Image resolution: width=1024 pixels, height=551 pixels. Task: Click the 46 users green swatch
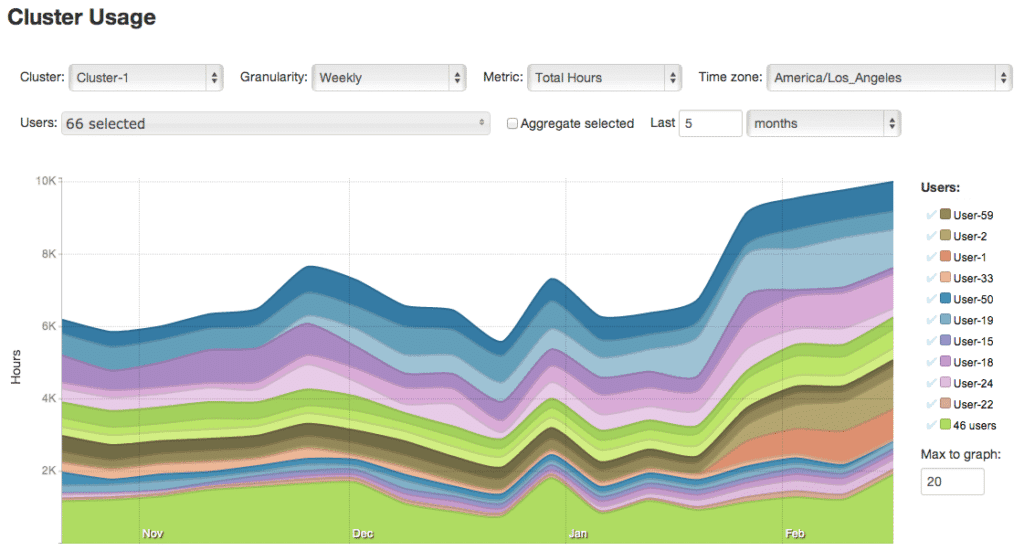945,425
